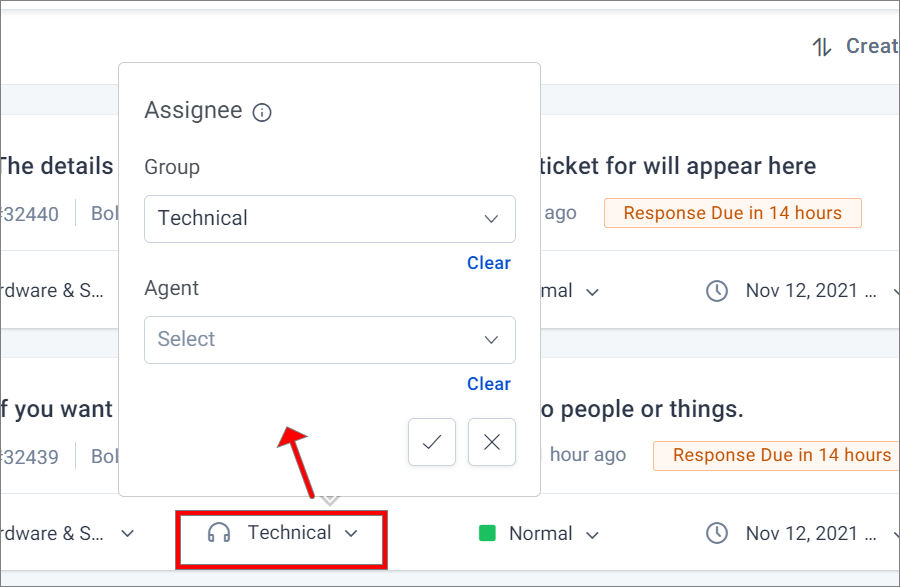Viewport: 900px width, 587px height.
Task: Click the clock icon in first ticket
Action: click(717, 291)
